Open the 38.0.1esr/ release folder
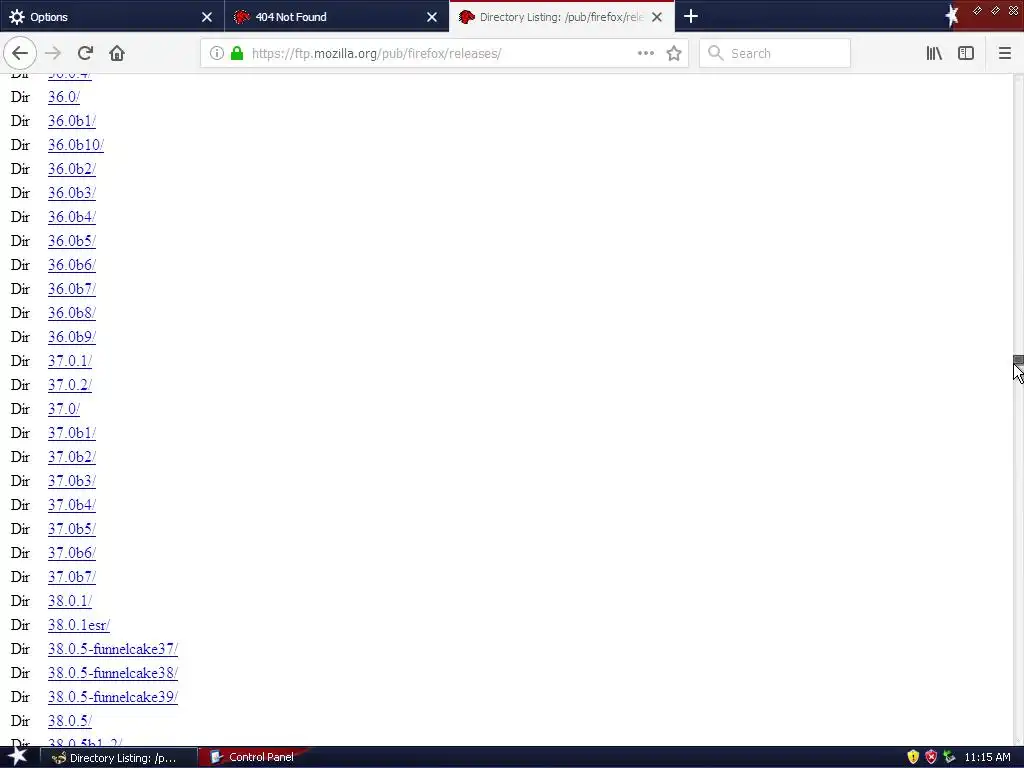Image resolution: width=1024 pixels, height=768 pixels. tap(79, 625)
